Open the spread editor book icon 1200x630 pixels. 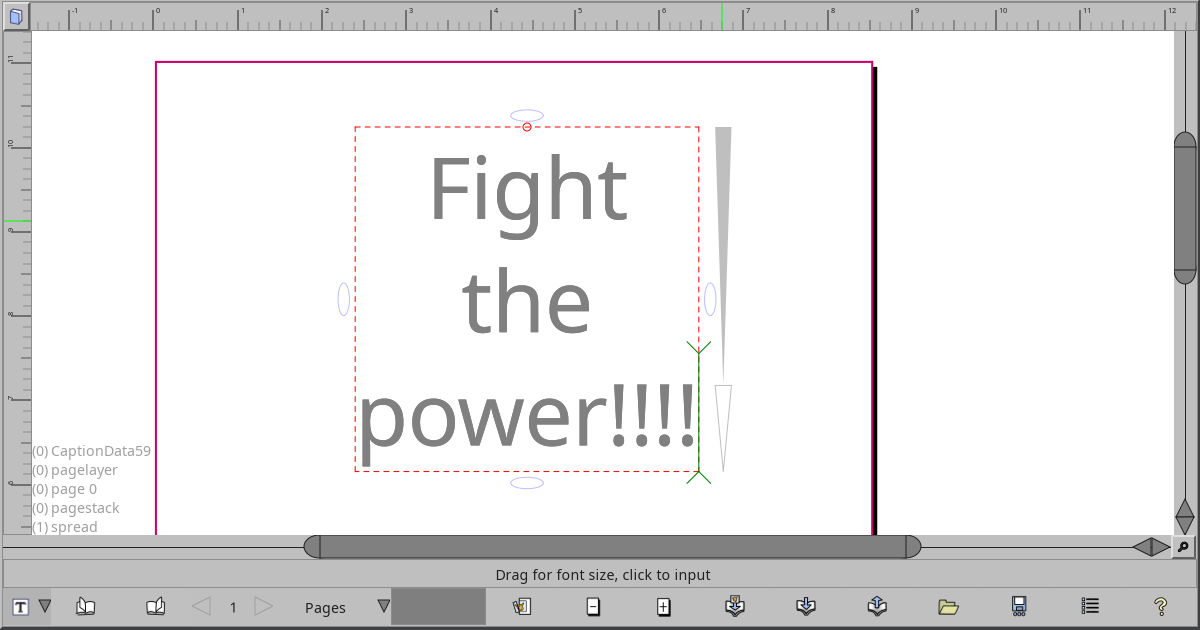(x=85, y=606)
